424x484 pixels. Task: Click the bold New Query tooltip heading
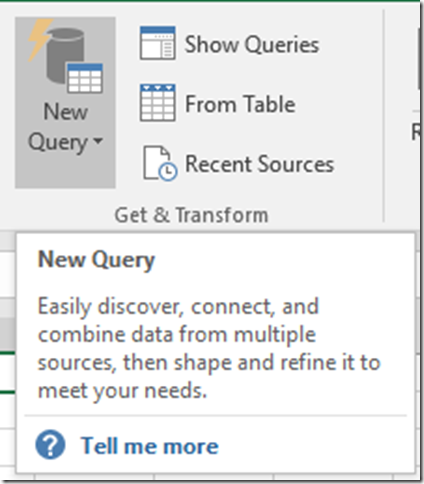(96, 260)
